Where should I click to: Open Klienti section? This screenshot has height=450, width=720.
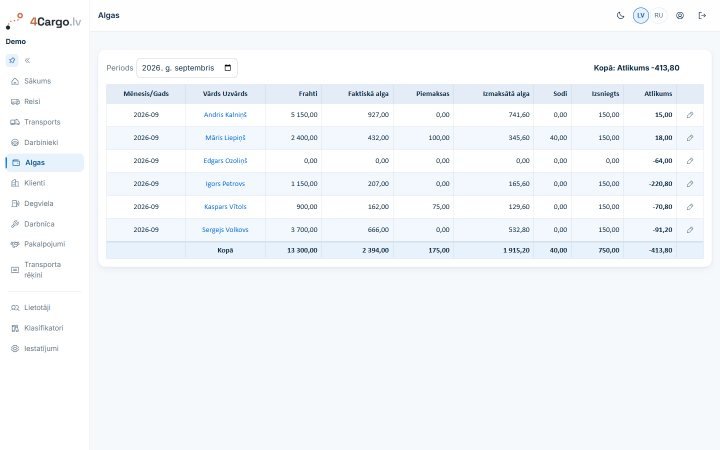[45, 183]
